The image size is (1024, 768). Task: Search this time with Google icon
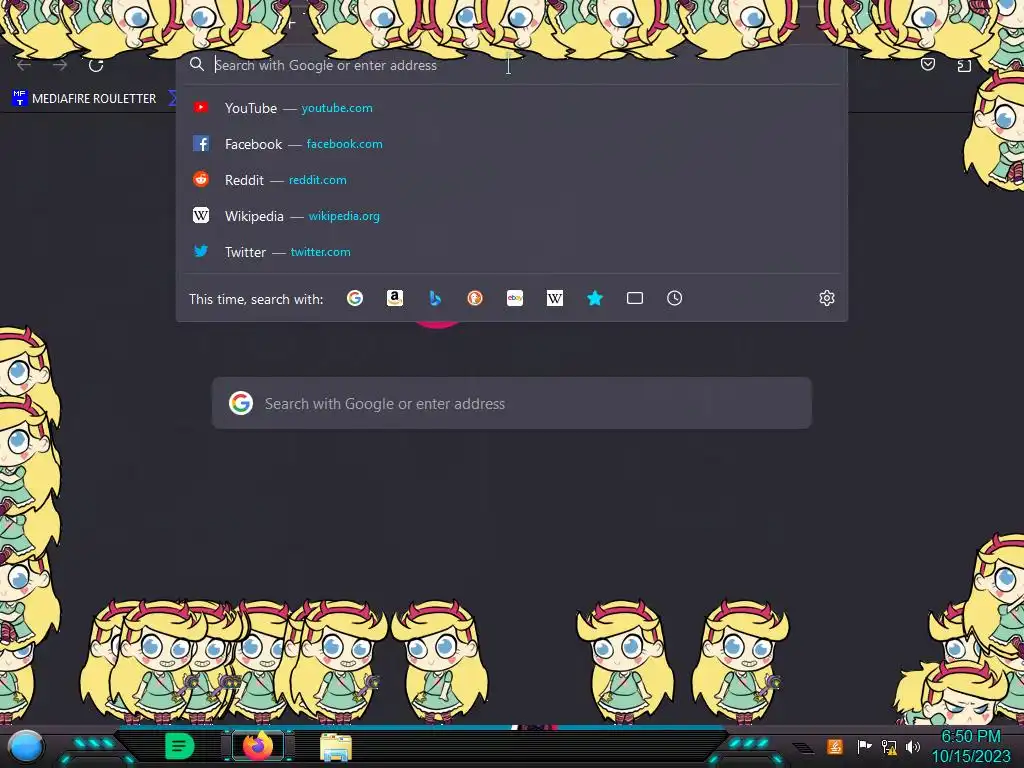tap(355, 298)
